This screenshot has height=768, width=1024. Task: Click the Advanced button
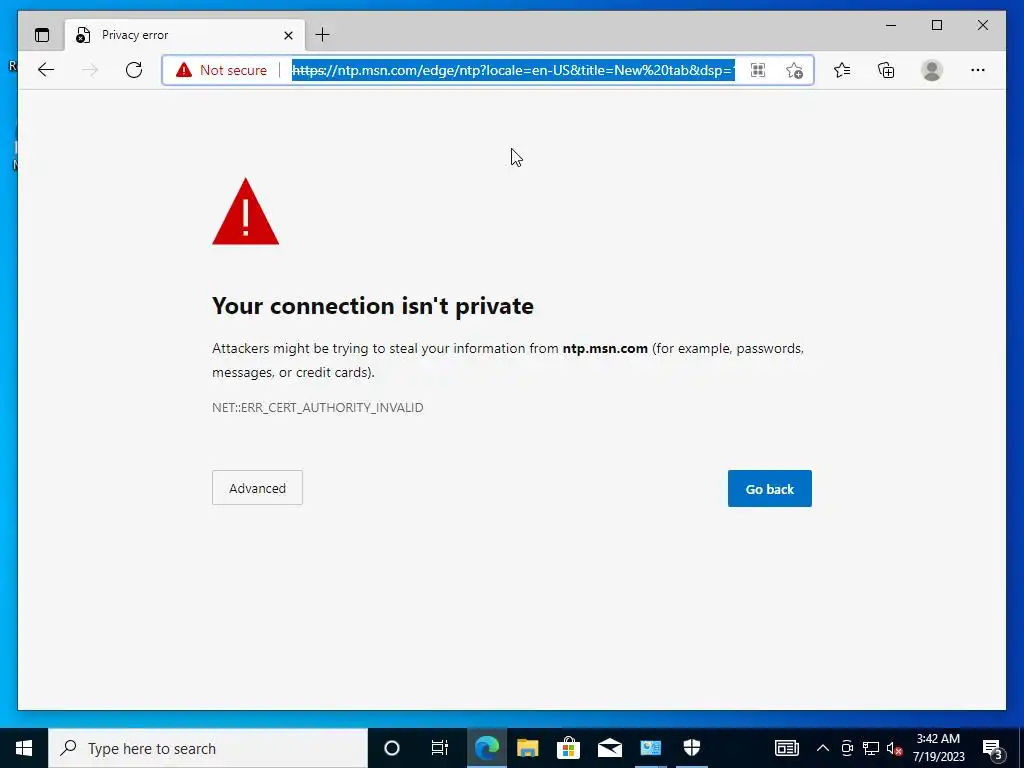257,488
